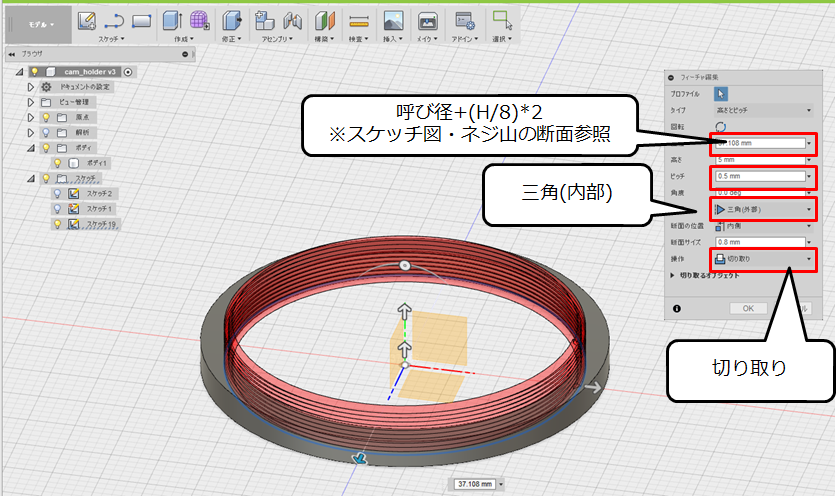The height and width of the screenshot is (496, 836).
Task: Click the Joint assembly icon
Action: point(293,21)
